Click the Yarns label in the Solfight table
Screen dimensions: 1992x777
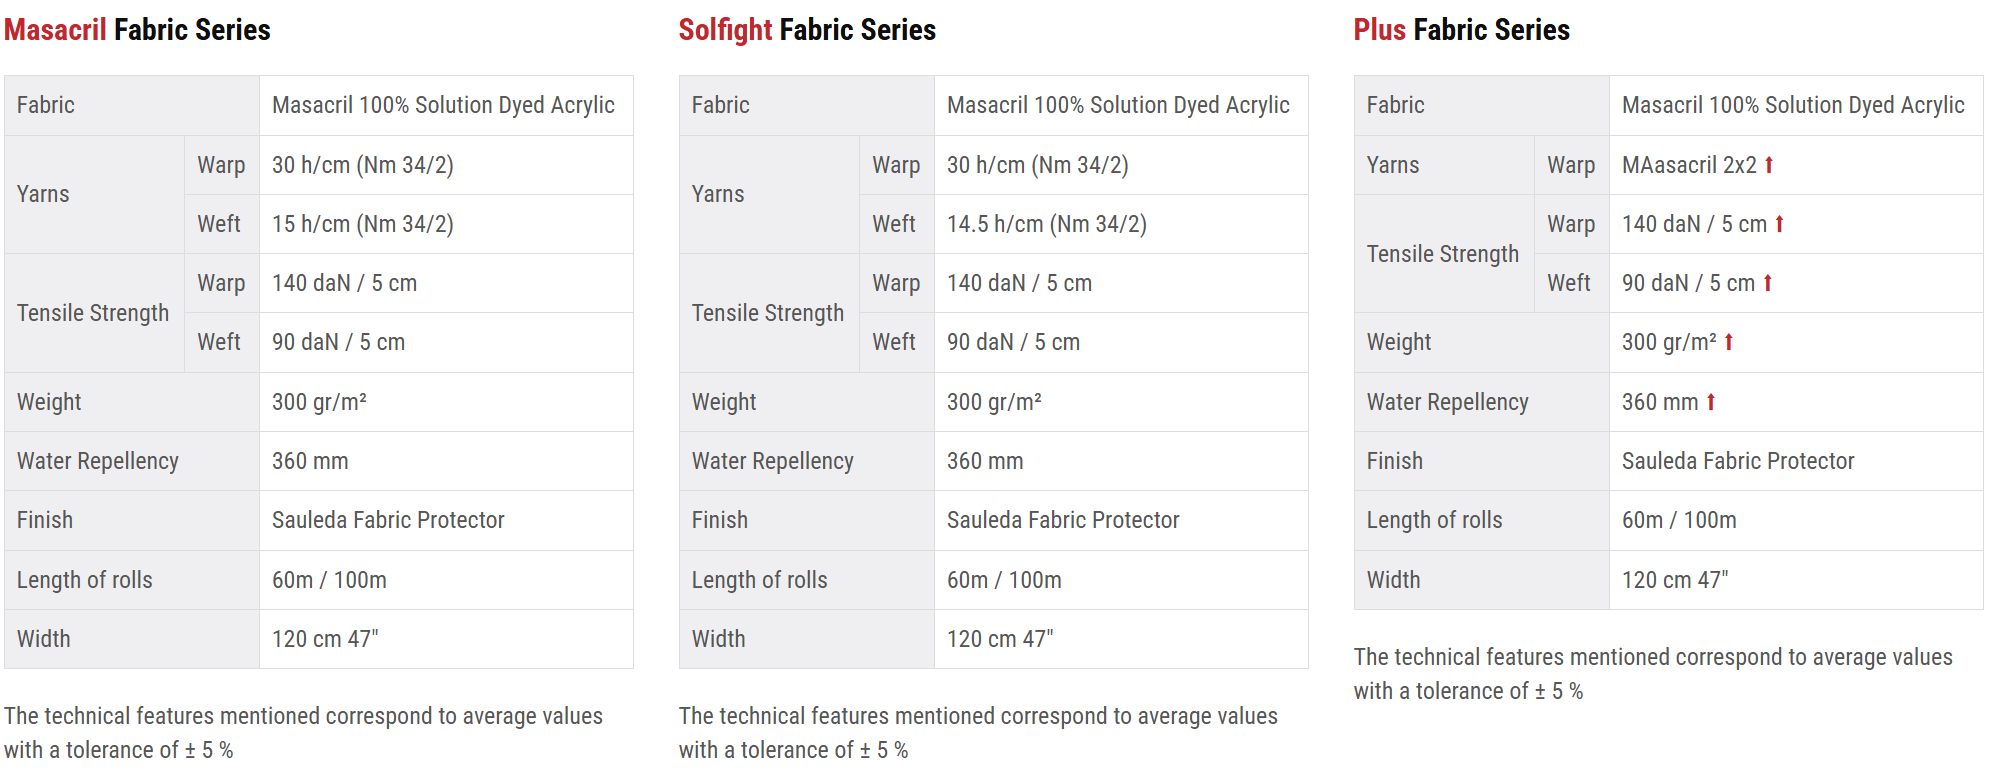tap(718, 194)
